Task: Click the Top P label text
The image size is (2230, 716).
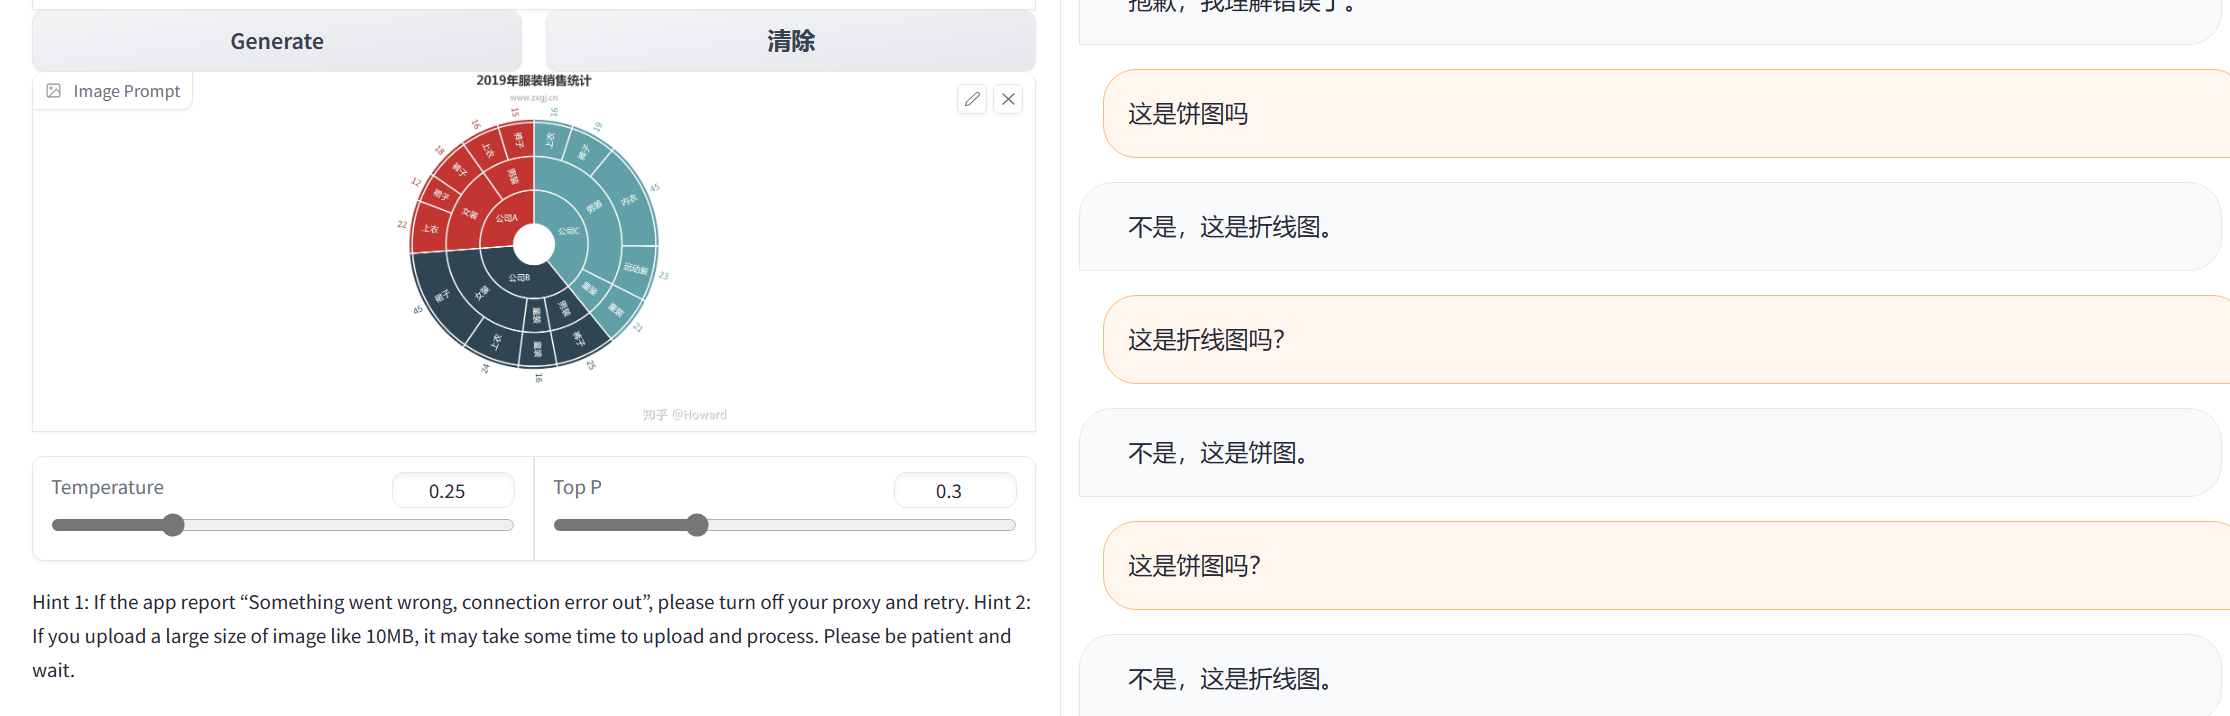Action: pyautogui.click(x=577, y=487)
